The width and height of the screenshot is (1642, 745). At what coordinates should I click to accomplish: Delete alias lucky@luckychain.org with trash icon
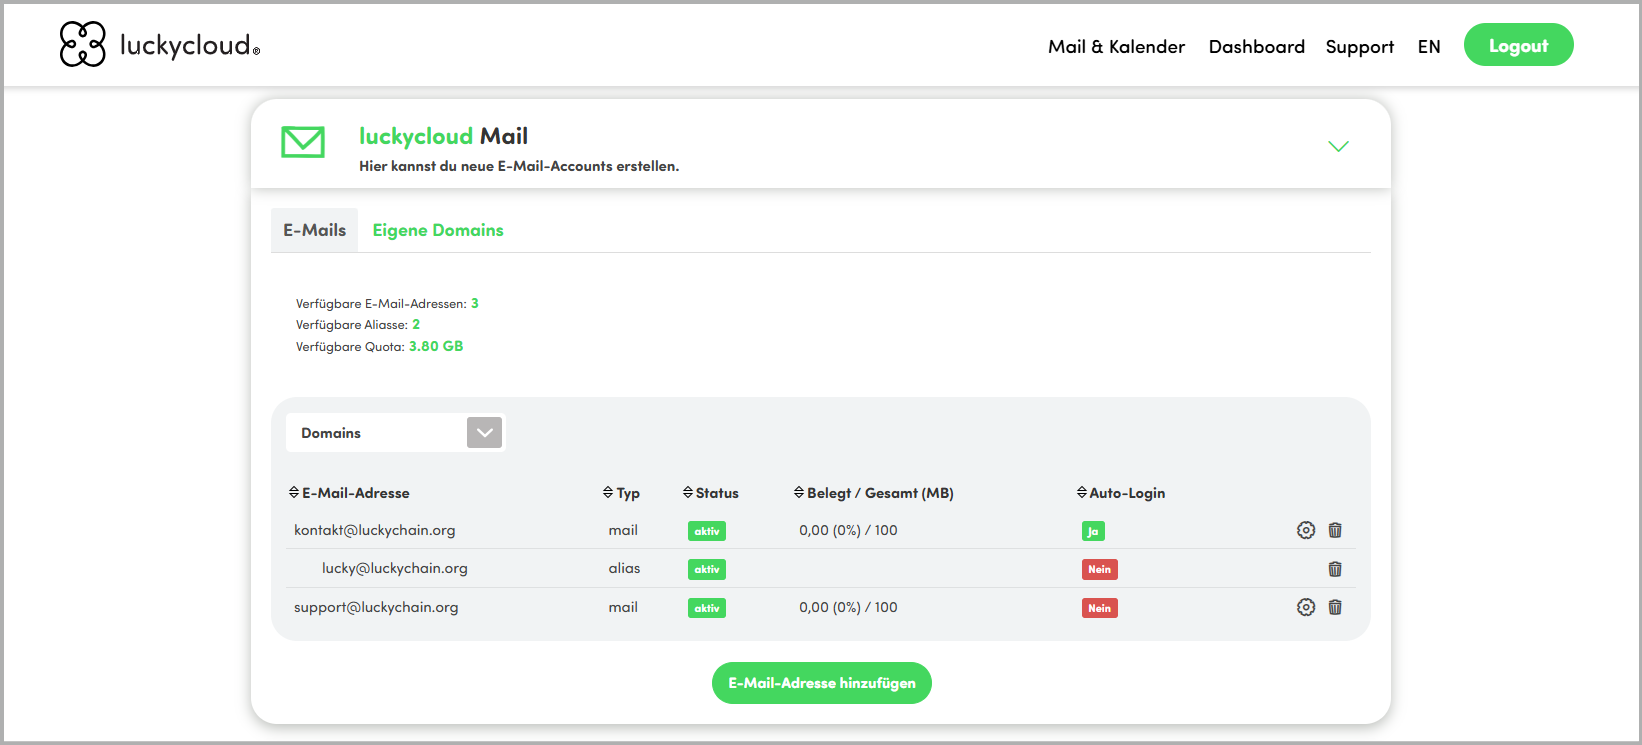point(1334,569)
